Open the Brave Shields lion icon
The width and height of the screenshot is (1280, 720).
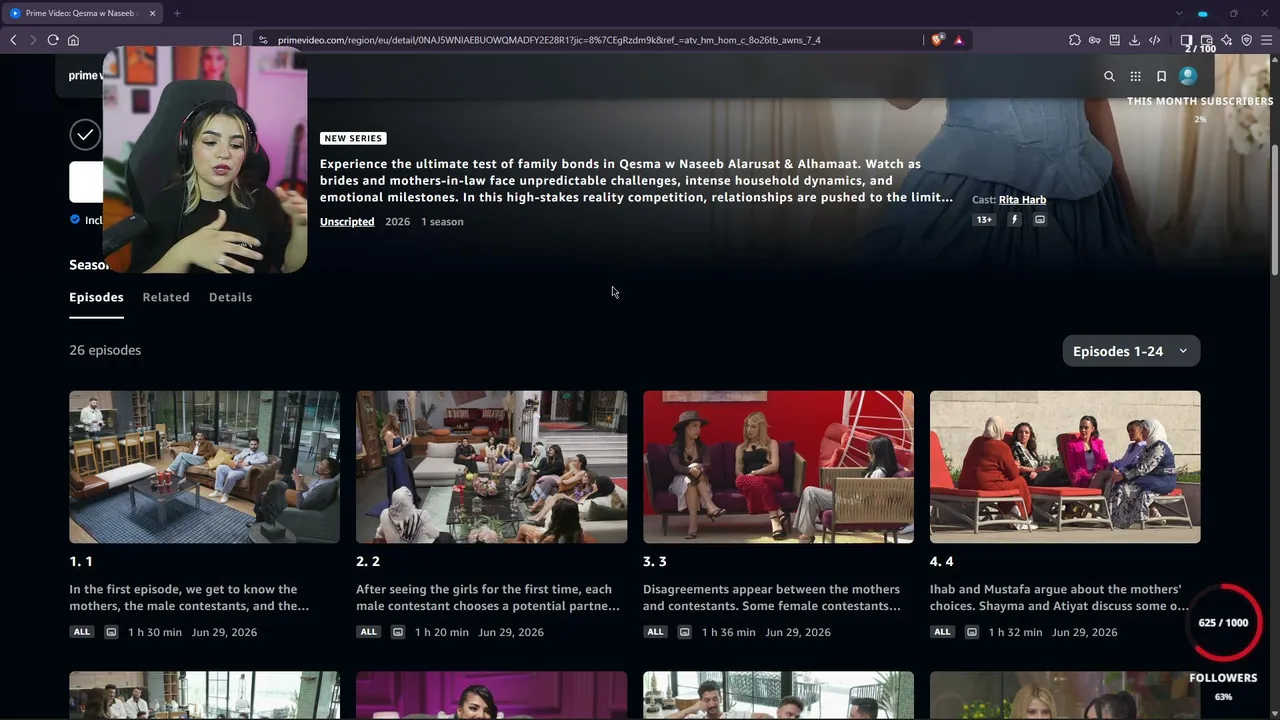tap(937, 40)
